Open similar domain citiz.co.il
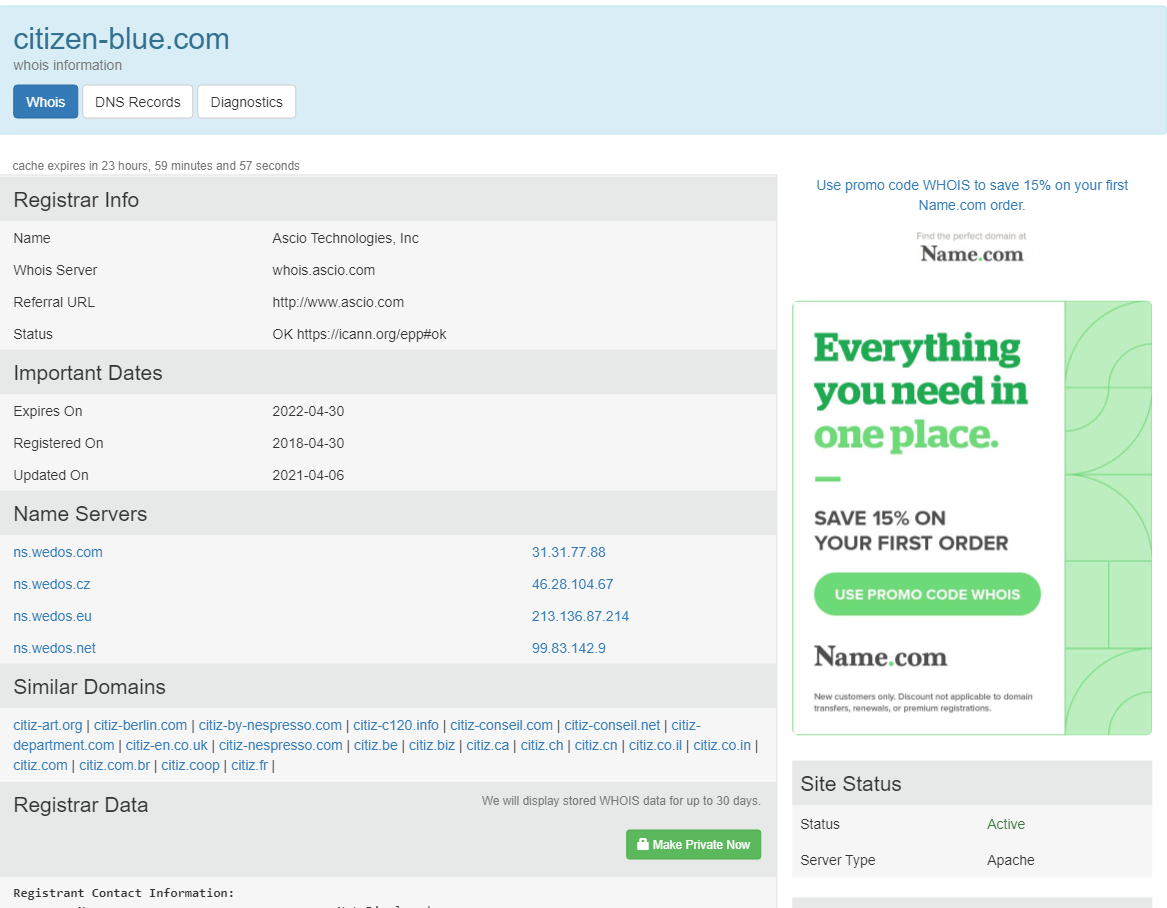1167x908 pixels. [x=655, y=745]
